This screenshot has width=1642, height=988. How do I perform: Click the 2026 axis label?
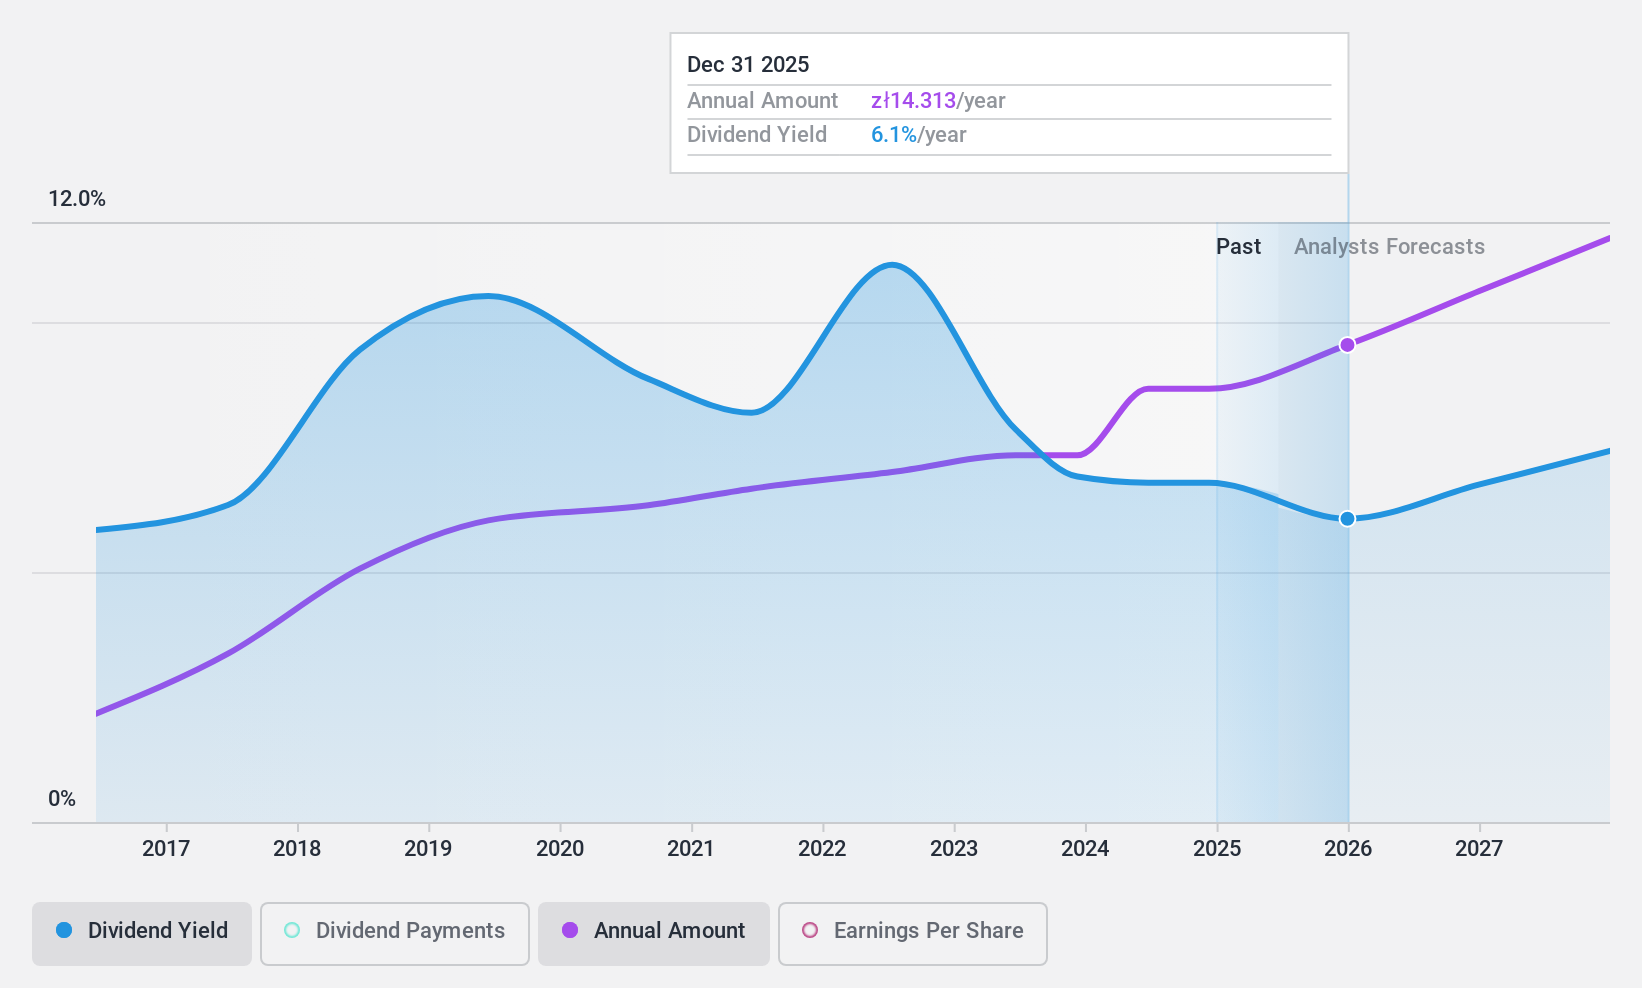(x=1348, y=849)
